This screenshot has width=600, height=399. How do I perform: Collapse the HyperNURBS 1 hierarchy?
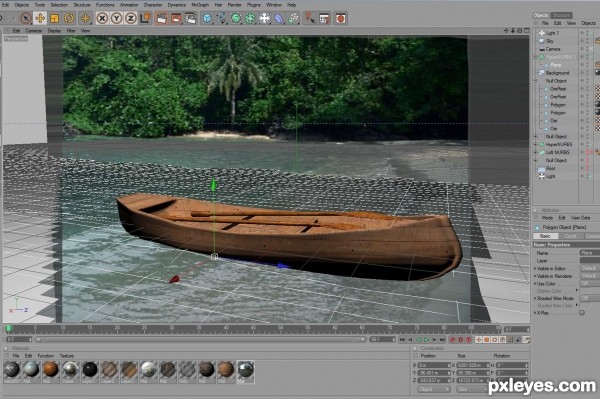point(536,57)
